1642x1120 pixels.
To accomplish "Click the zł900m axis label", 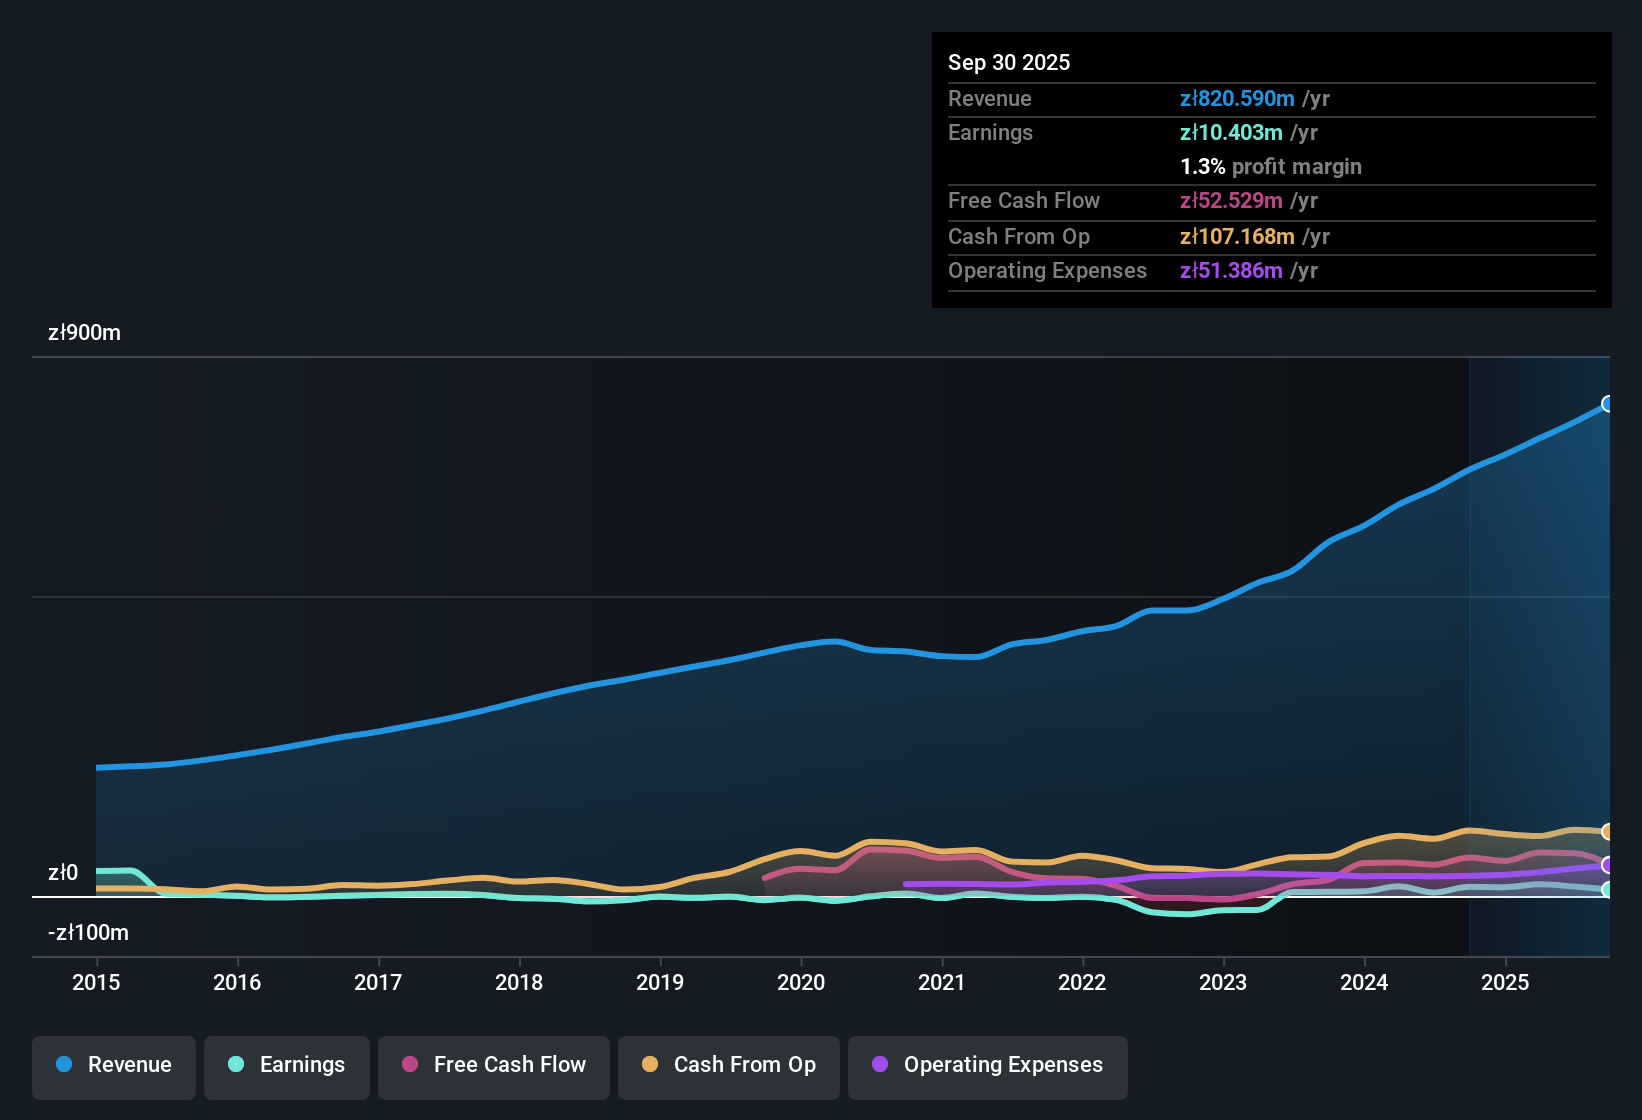I will [x=84, y=333].
